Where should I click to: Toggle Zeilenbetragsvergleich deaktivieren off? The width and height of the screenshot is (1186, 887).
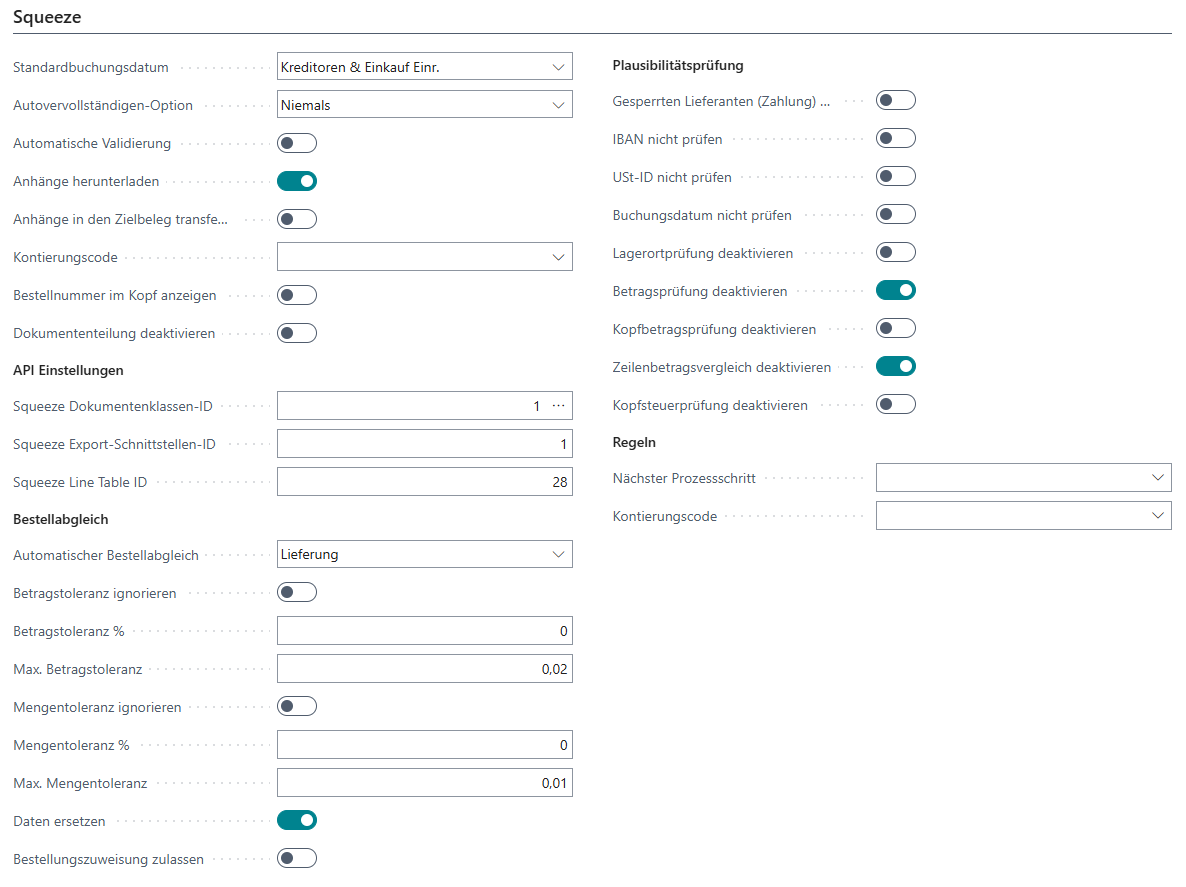(x=896, y=367)
